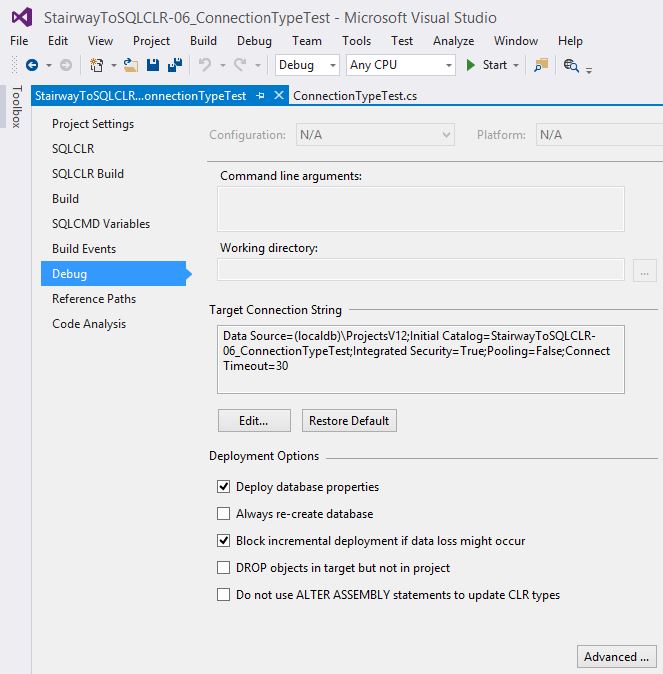The height and width of the screenshot is (674, 663).
Task: Select the Code Analysis page
Action: [x=89, y=324]
